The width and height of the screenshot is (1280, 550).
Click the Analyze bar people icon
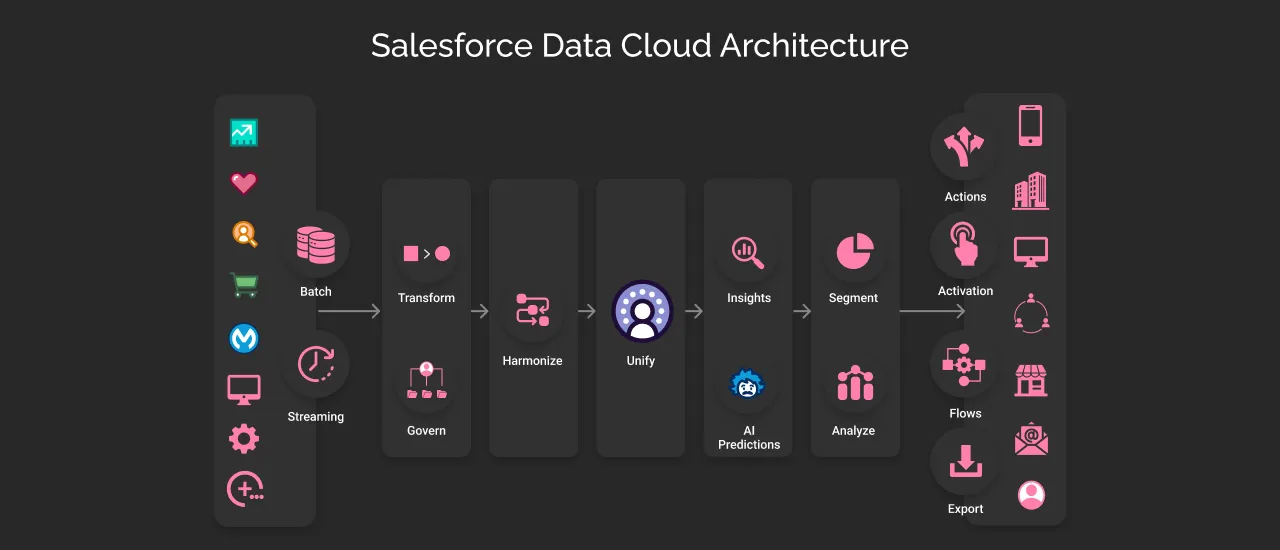click(x=855, y=383)
